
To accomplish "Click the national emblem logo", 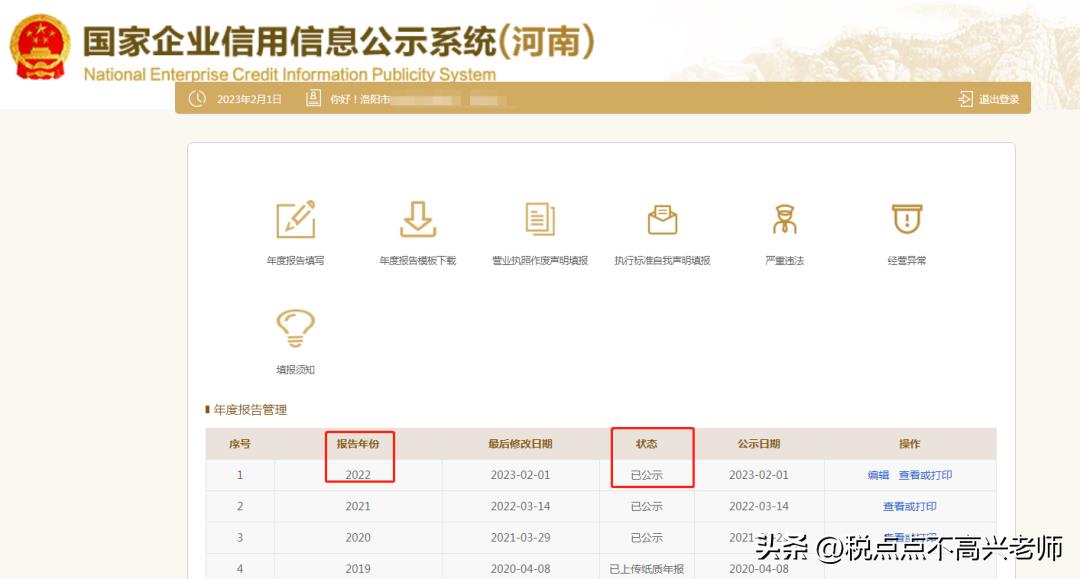I will pos(40,46).
